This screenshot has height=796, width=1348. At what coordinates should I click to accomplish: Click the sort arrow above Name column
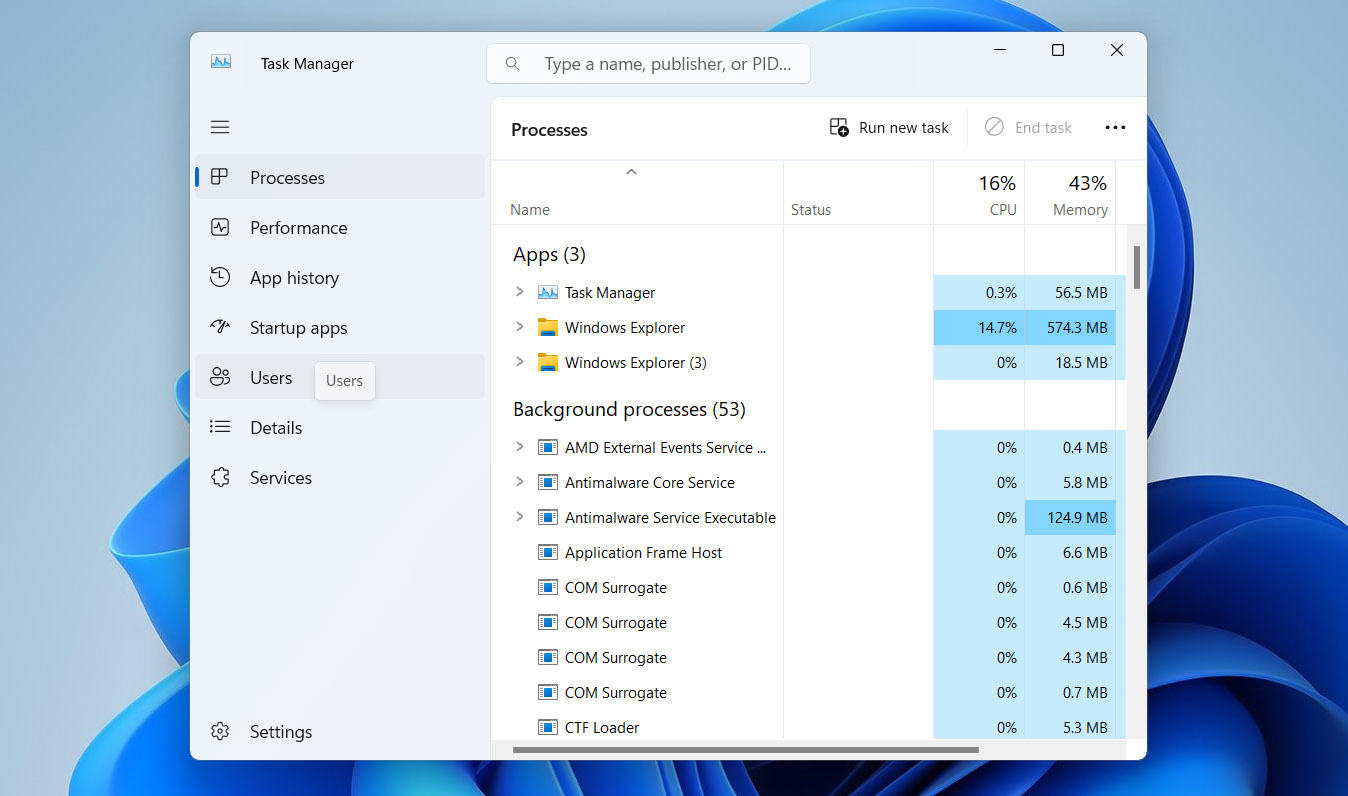click(631, 172)
